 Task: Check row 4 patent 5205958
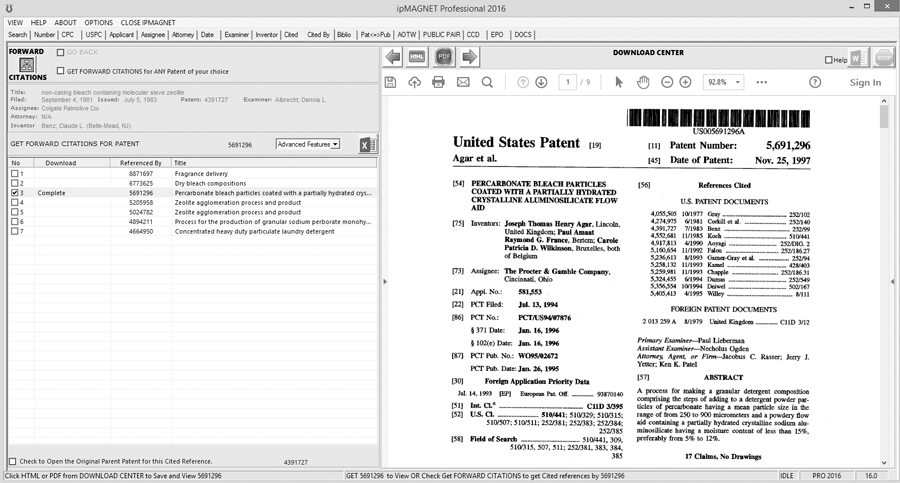(14, 202)
